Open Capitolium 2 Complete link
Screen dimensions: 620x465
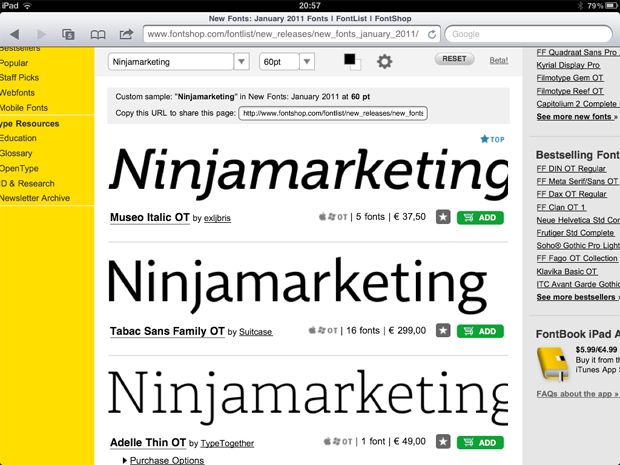click(578, 104)
